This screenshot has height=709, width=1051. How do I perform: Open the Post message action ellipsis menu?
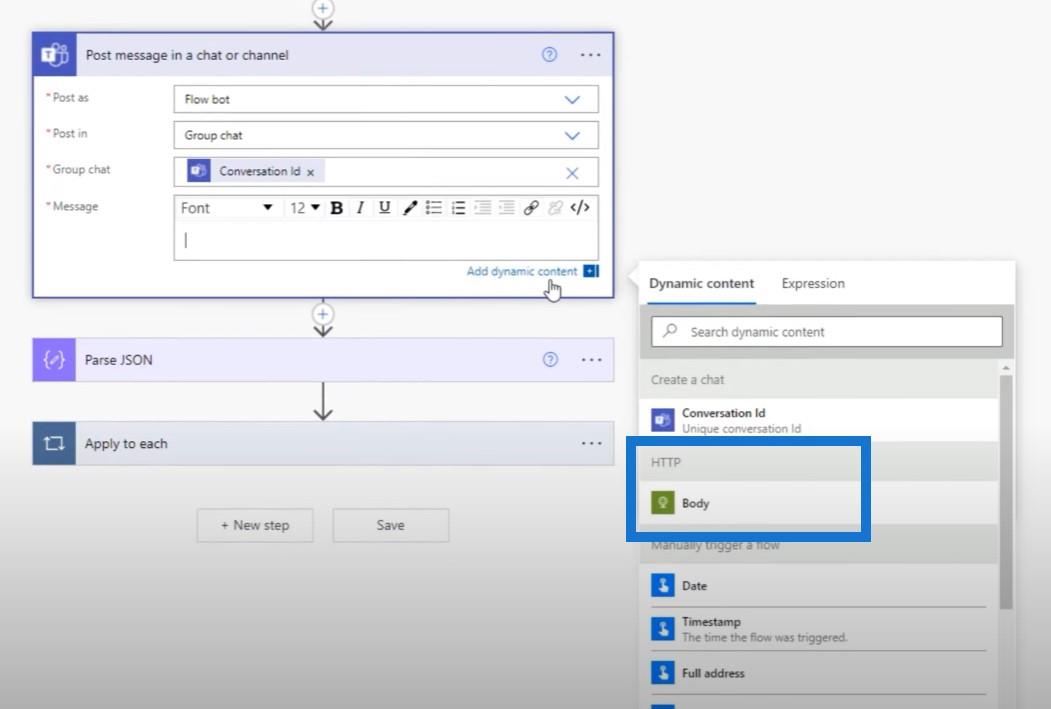click(x=591, y=55)
